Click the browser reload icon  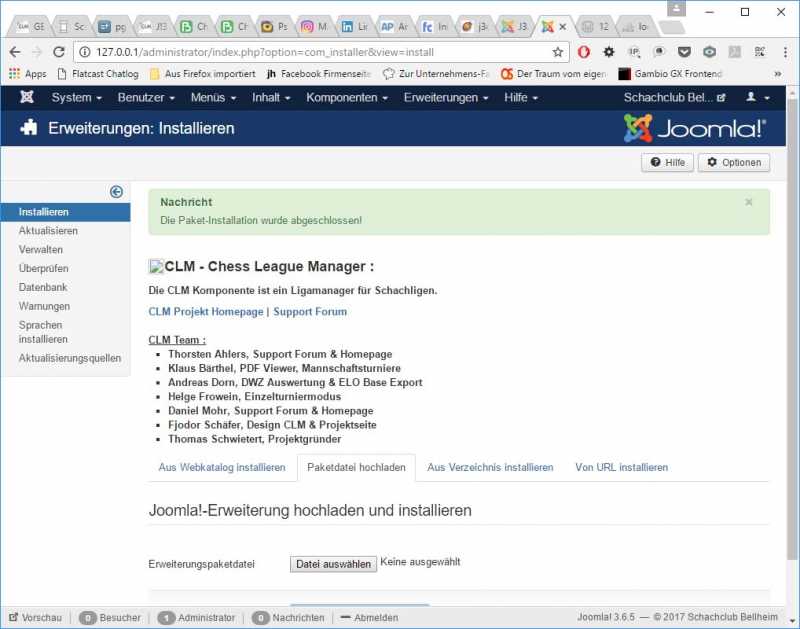click(59, 52)
